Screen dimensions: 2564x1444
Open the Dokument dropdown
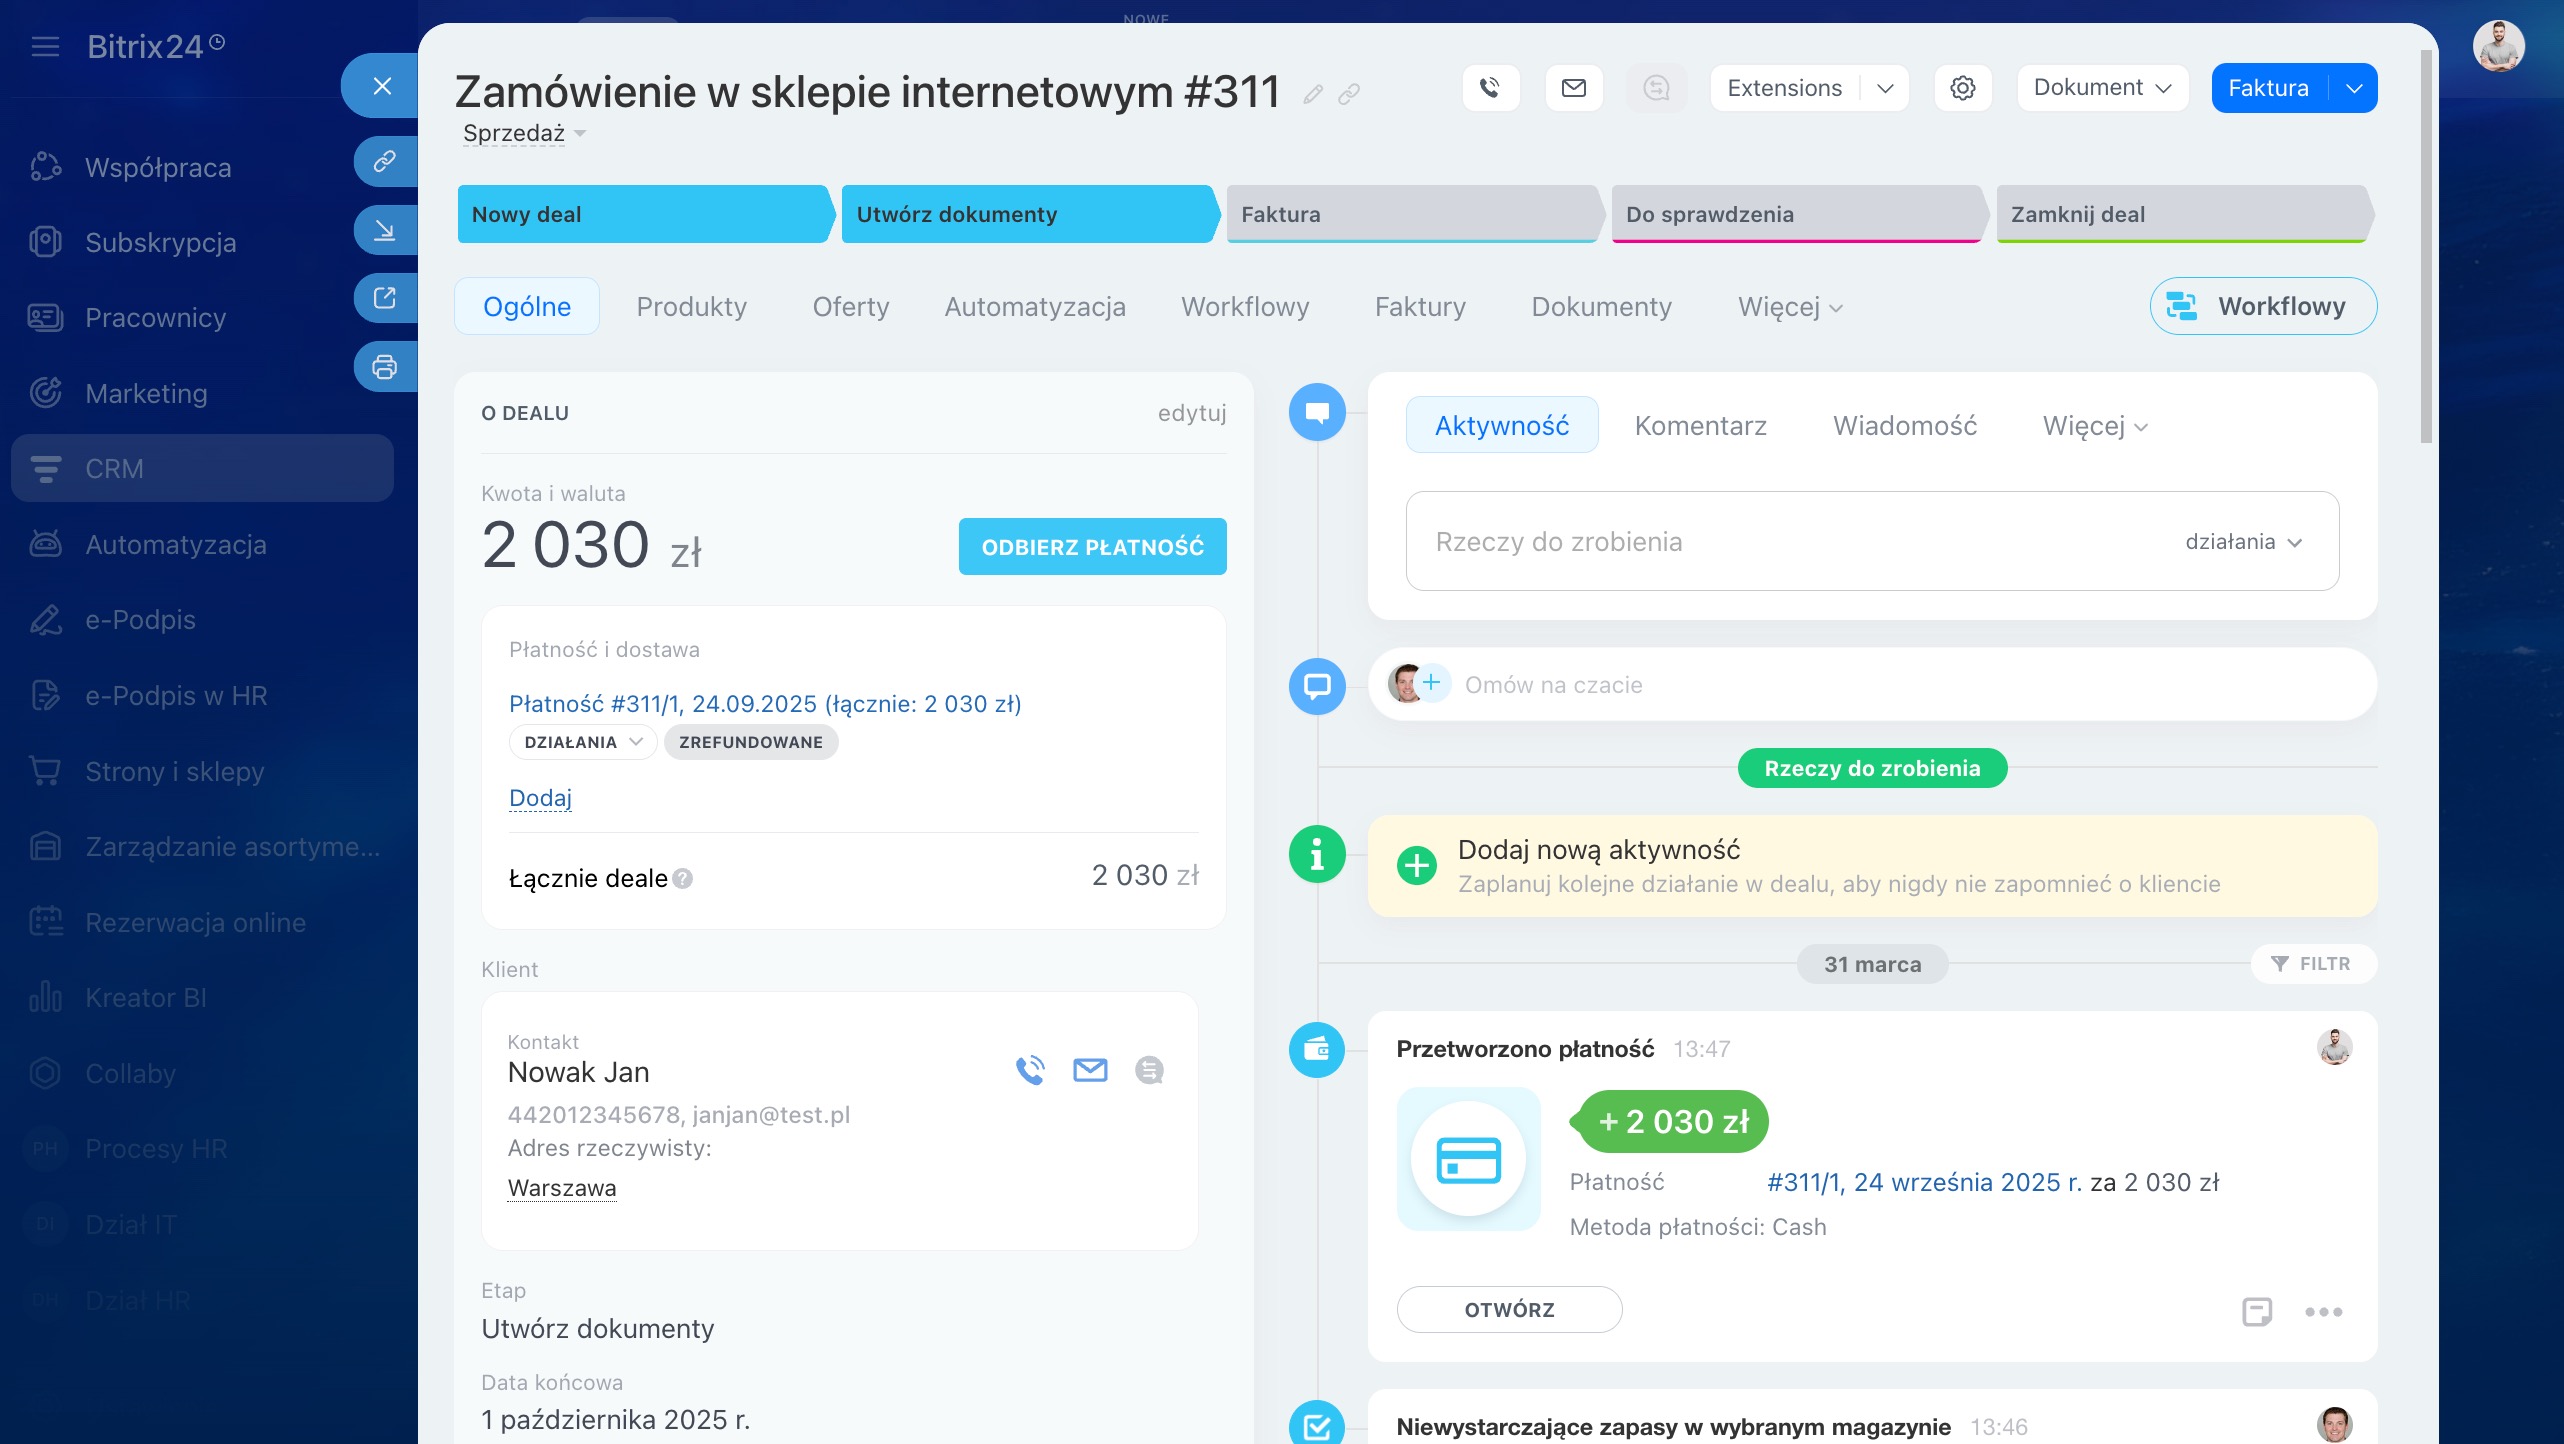[2102, 88]
